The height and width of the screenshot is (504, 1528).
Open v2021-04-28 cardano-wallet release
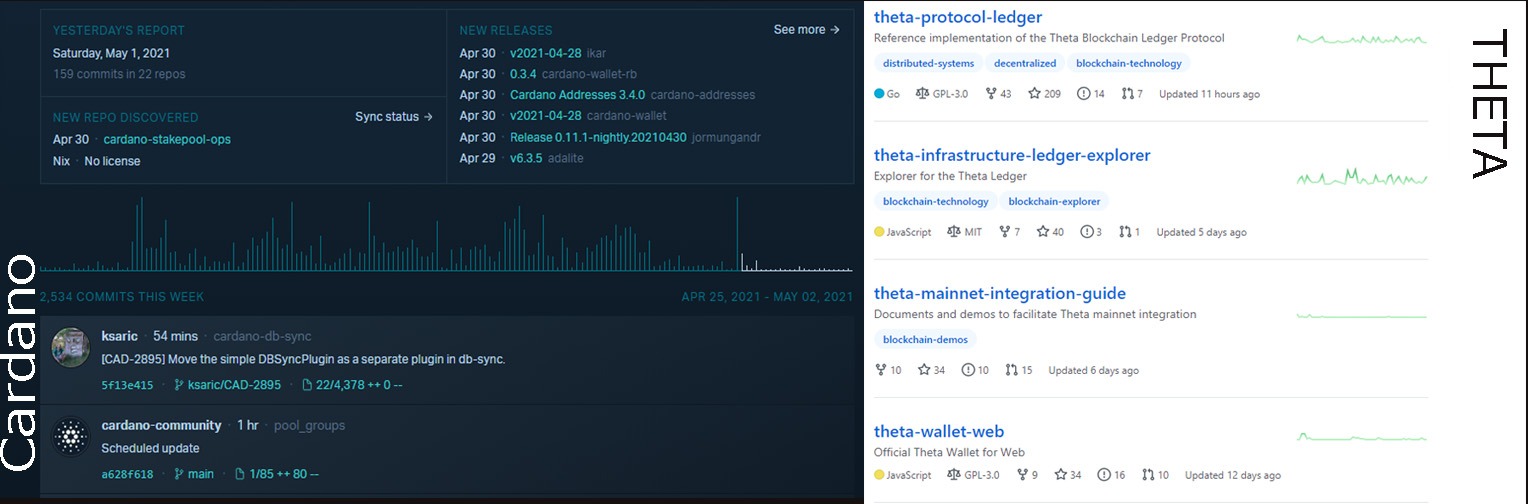(x=546, y=116)
